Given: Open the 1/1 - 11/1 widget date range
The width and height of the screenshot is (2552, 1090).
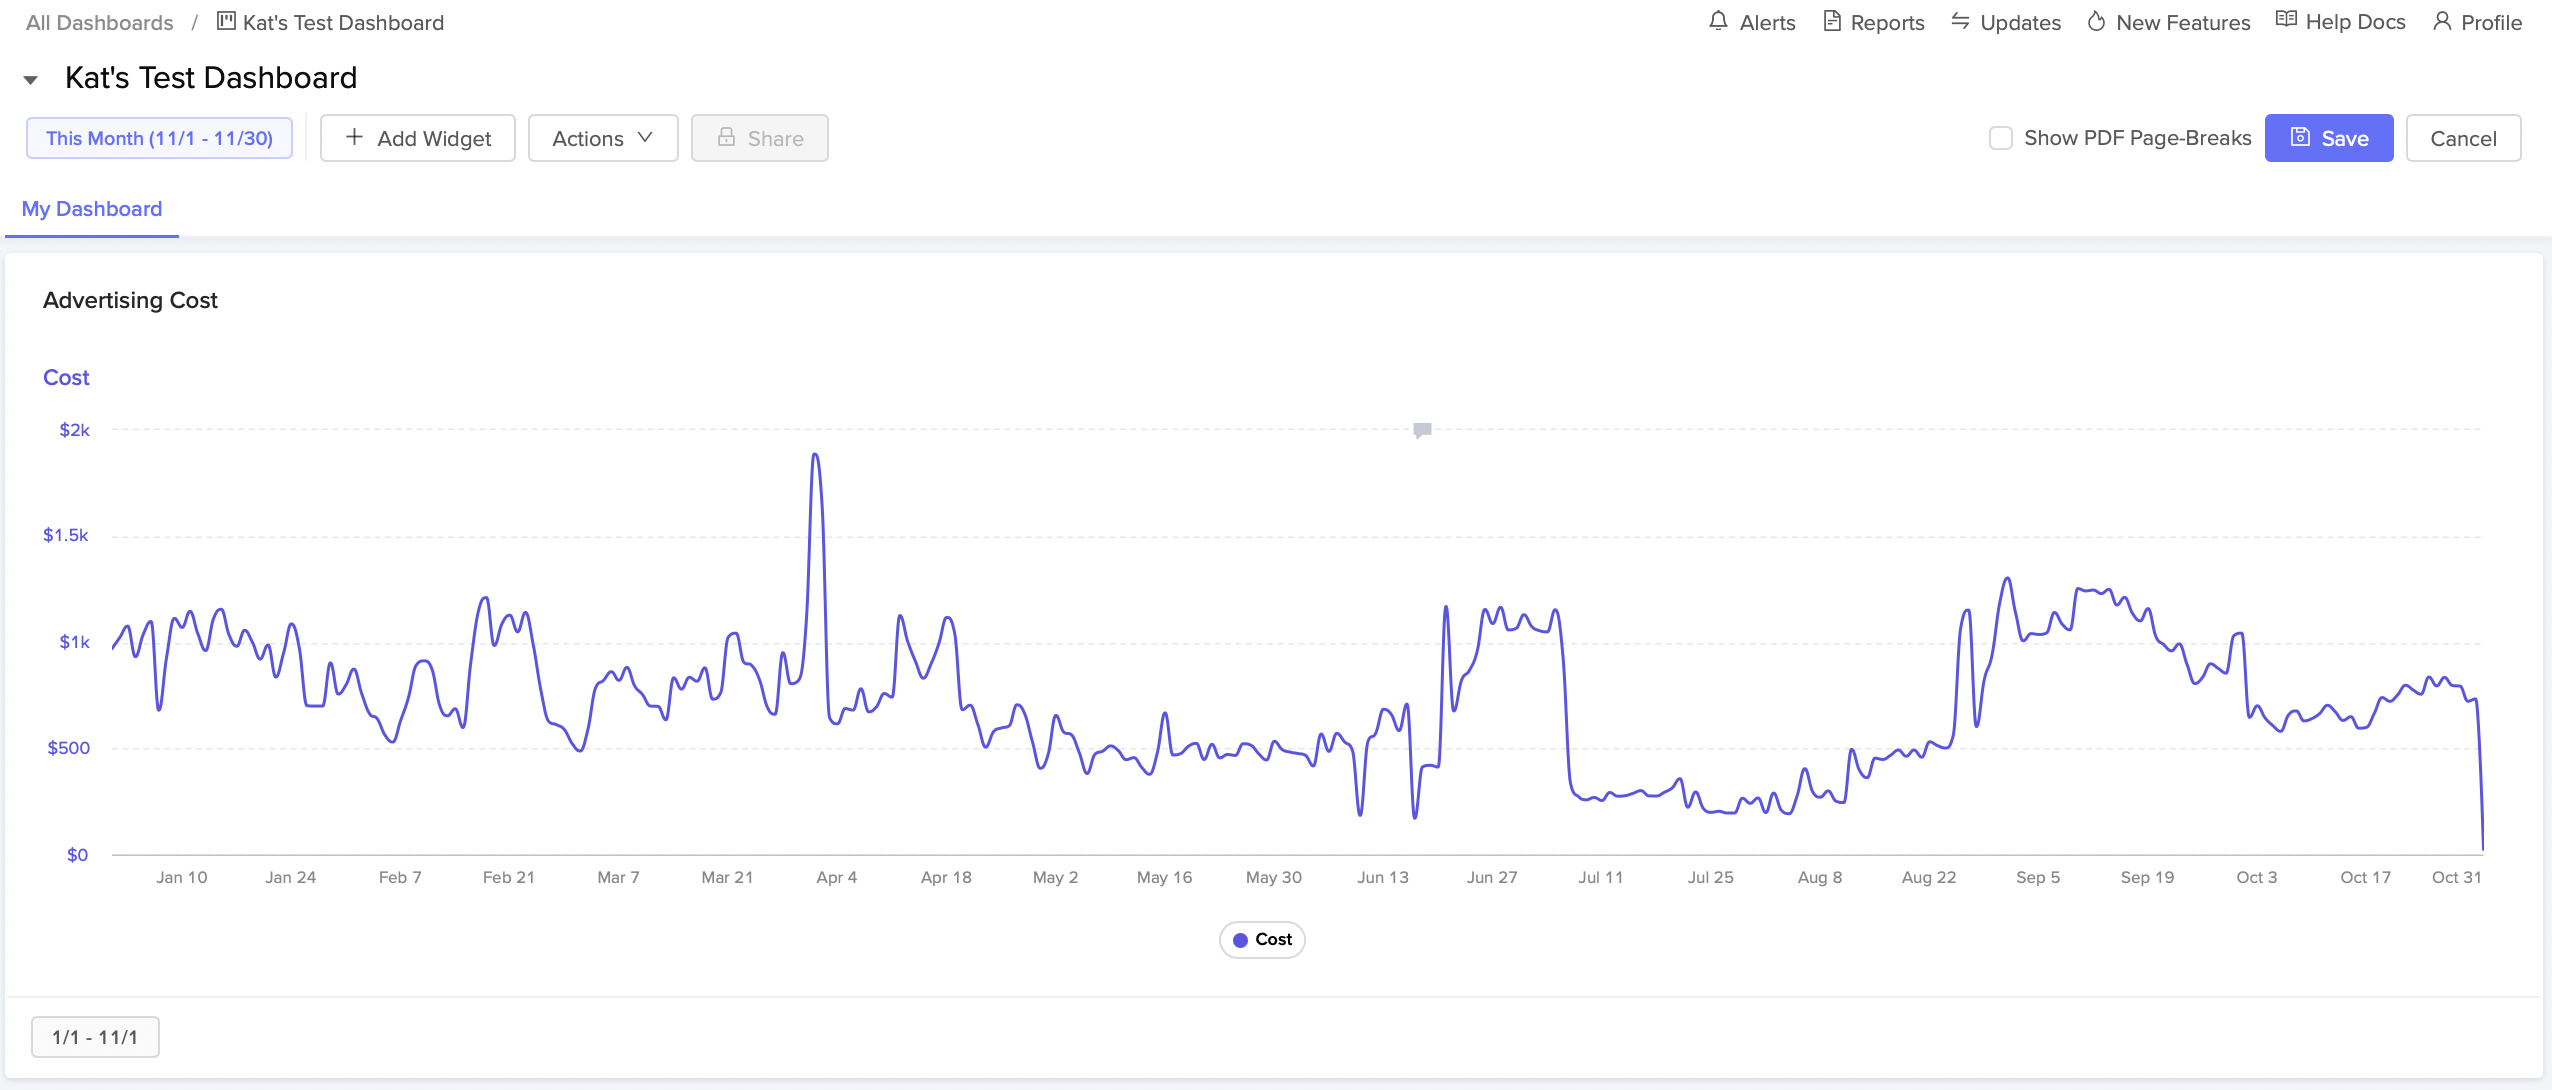Looking at the screenshot, I should (95, 1037).
